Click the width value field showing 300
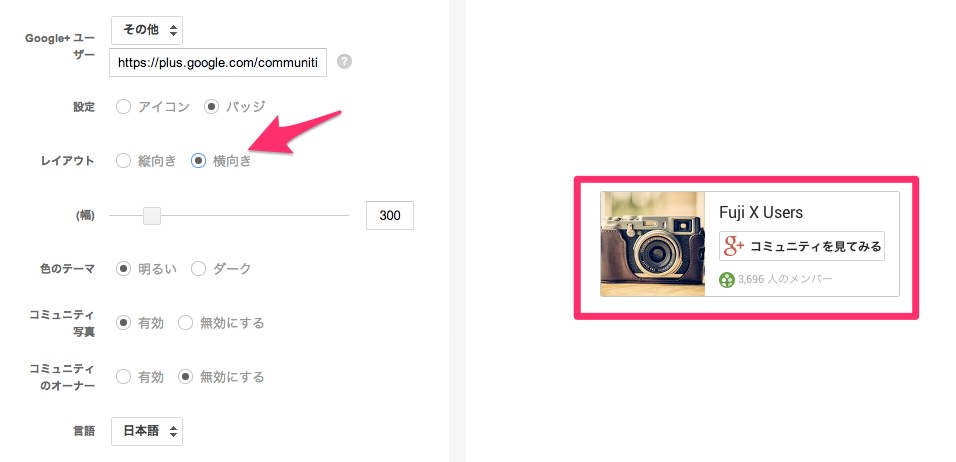Image resolution: width=956 pixels, height=462 pixels. click(x=390, y=216)
